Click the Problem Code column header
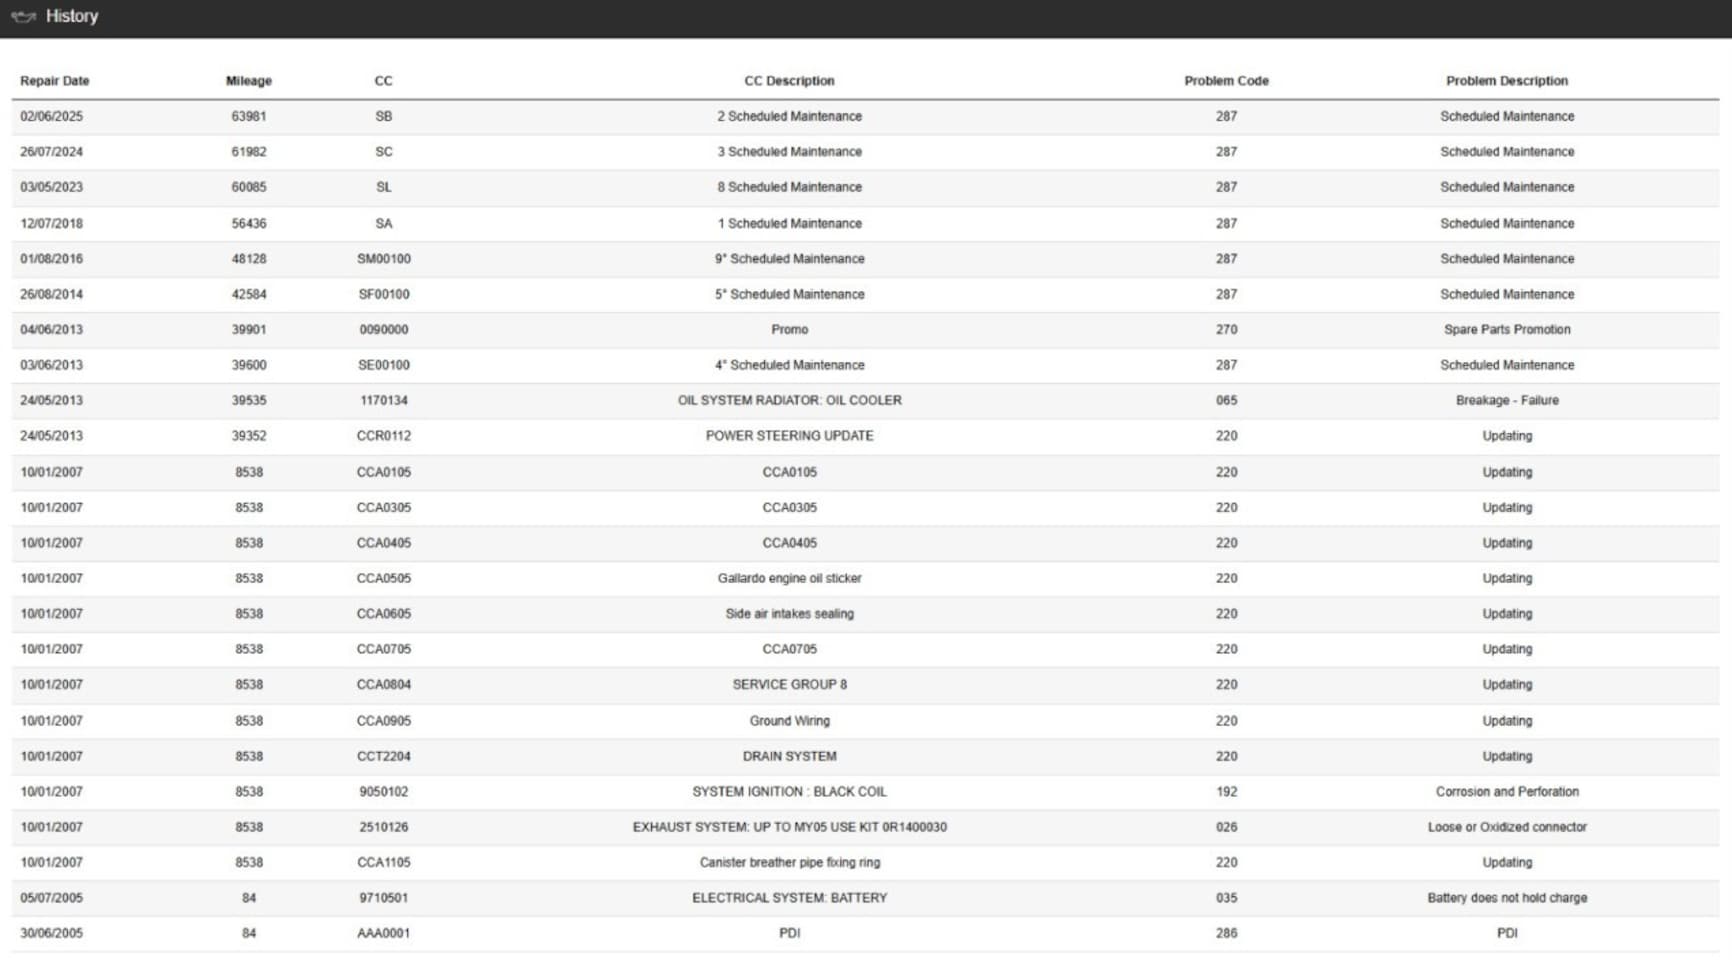This screenshot has height=960, width=1732. click(x=1226, y=81)
